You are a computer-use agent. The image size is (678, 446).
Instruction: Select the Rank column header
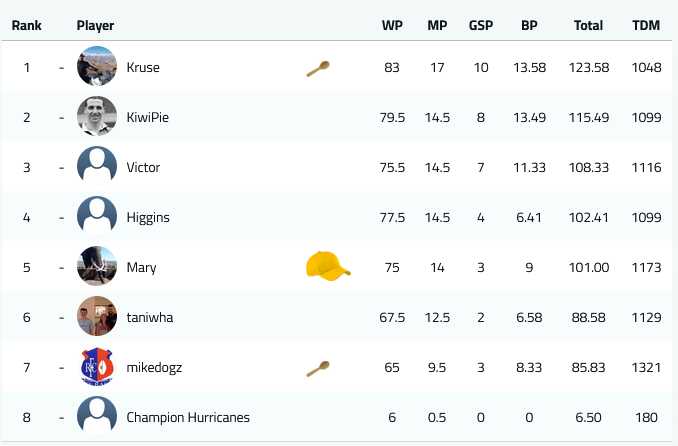tap(26, 25)
